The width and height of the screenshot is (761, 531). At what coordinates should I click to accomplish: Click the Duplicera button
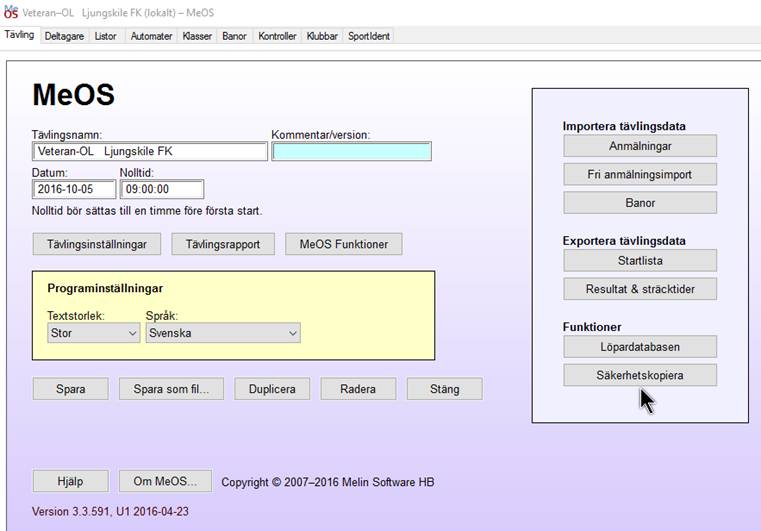point(272,389)
